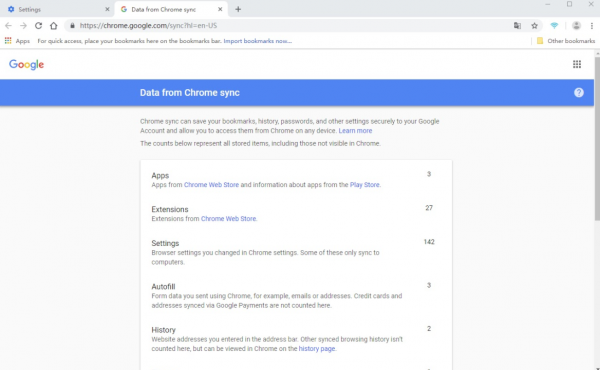
Task: View site security lock info
Action: tap(72, 26)
